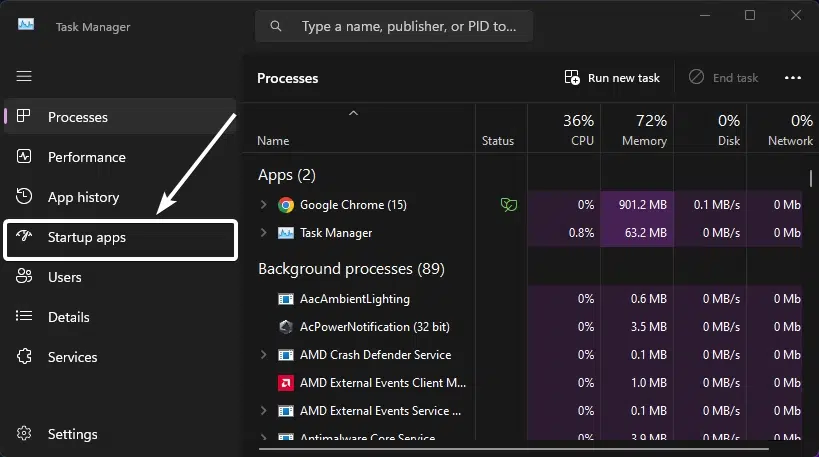The height and width of the screenshot is (457, 819).
Task: Go to the Users tab label
Action: 65,277
